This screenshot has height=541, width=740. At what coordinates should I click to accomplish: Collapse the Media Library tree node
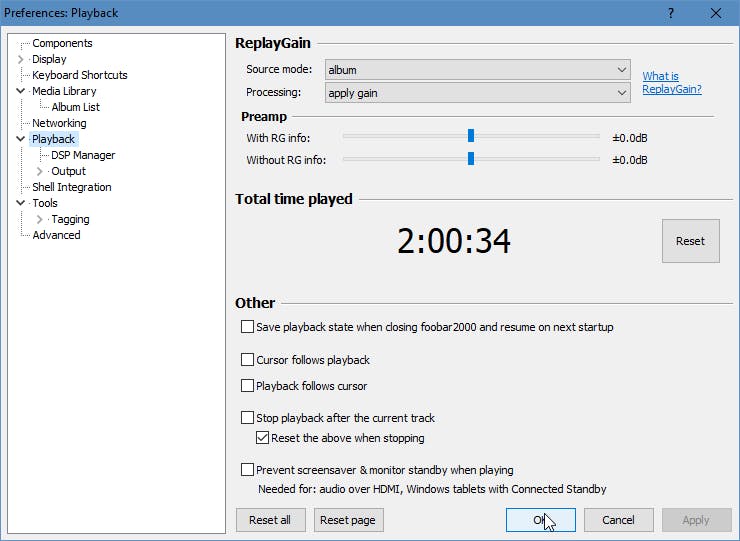(x=21, y=91)
